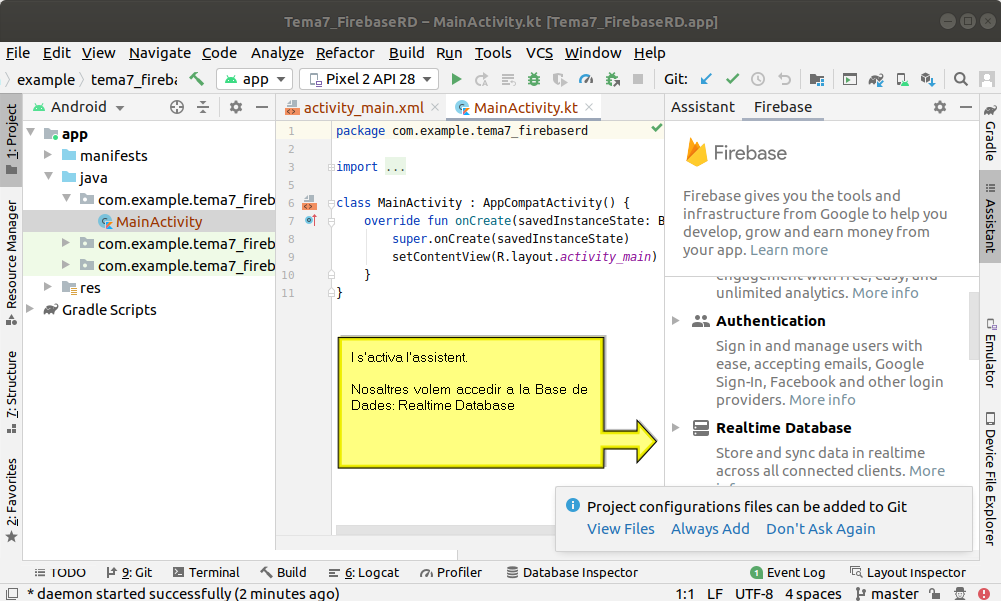Open Resource Manager side tab

[11, 262]
